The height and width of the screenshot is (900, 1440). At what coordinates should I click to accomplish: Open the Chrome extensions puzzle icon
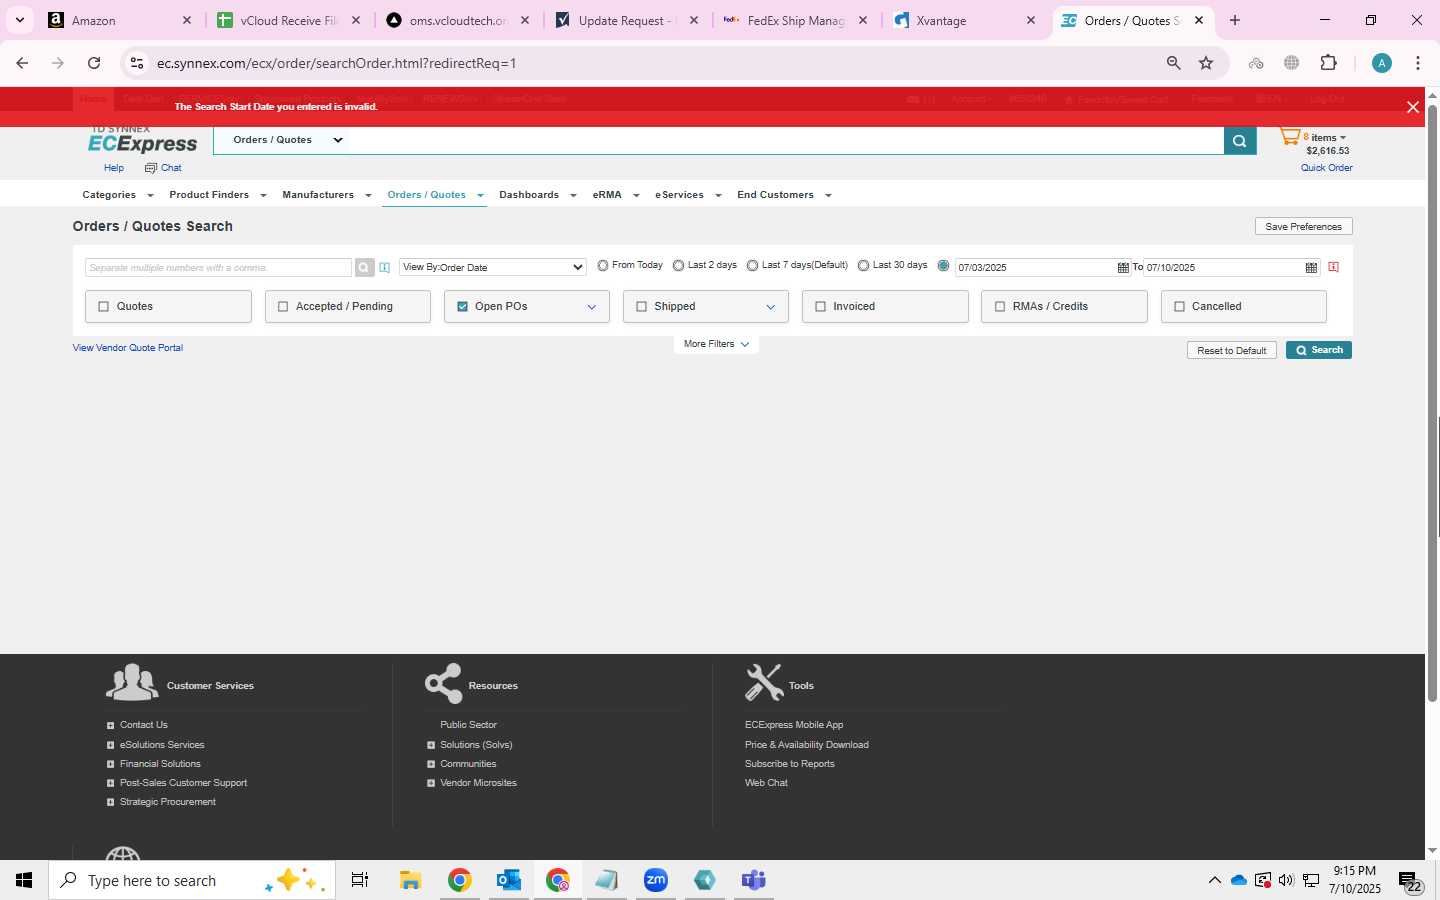click(x=1328, y=63)
